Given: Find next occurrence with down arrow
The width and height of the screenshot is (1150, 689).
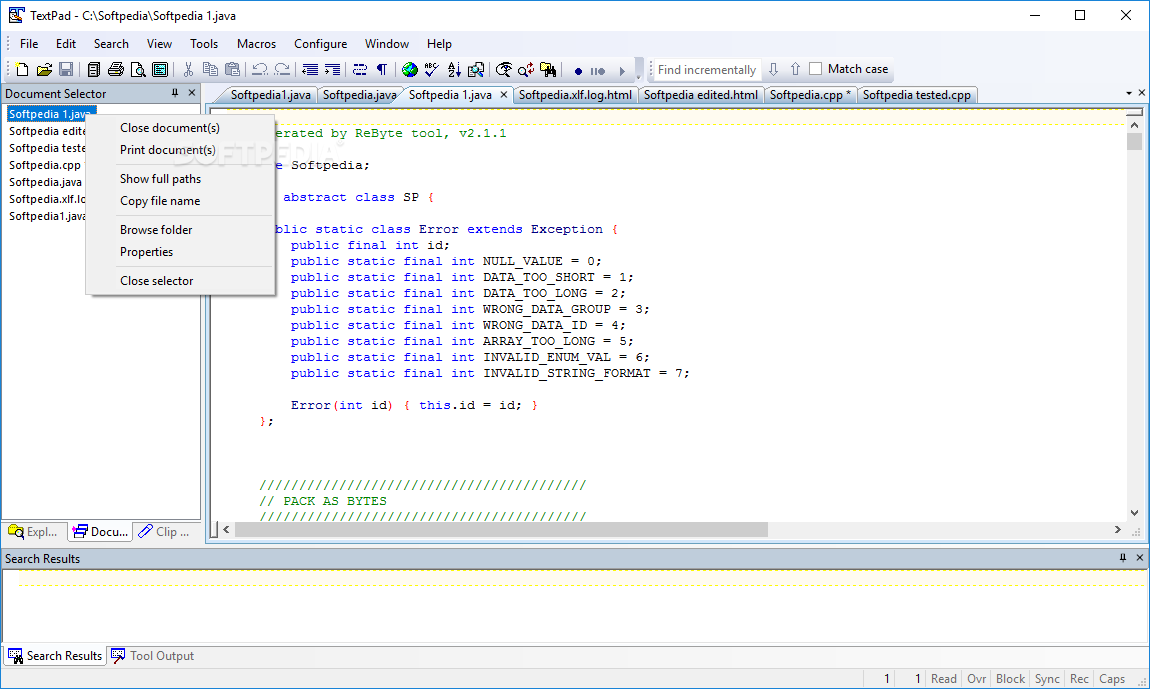Looking at the screenshot, I should click(x=773, y=69).
